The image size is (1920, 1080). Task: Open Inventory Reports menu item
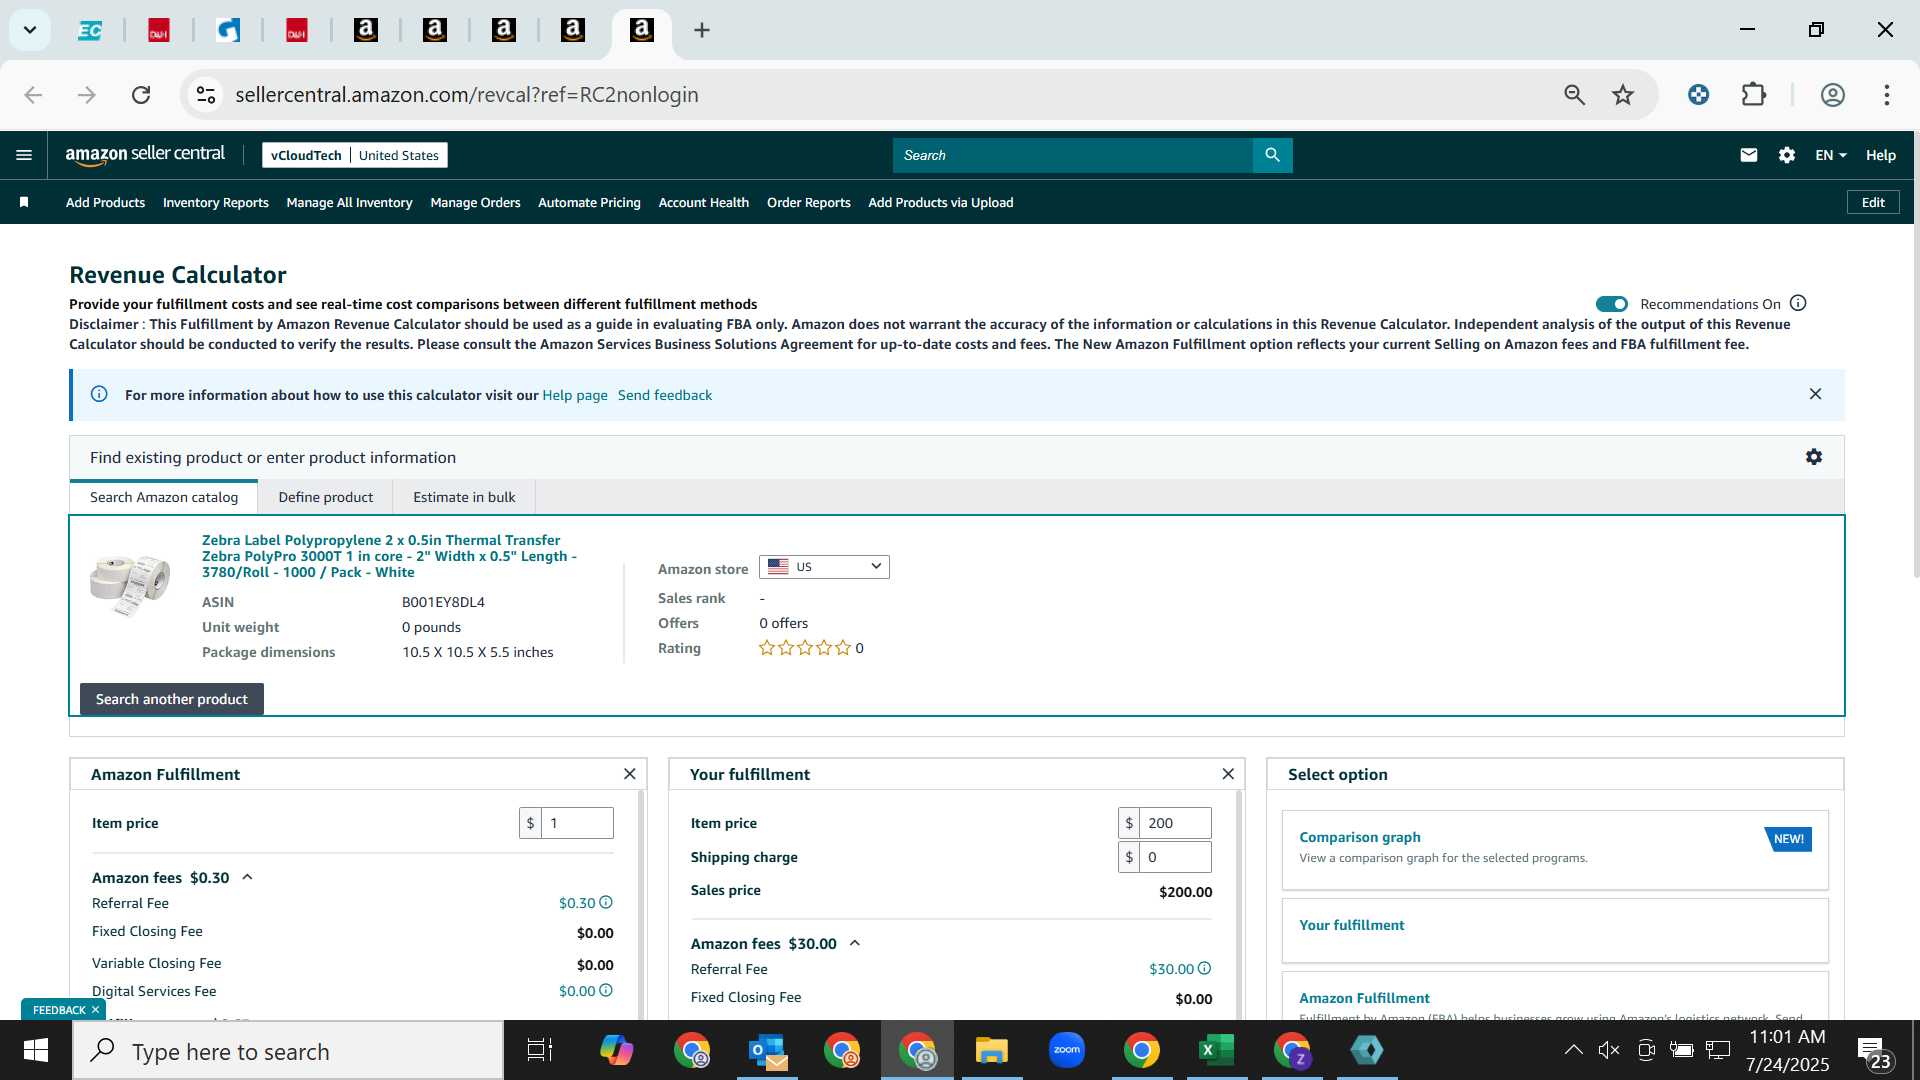pos(215,202)
